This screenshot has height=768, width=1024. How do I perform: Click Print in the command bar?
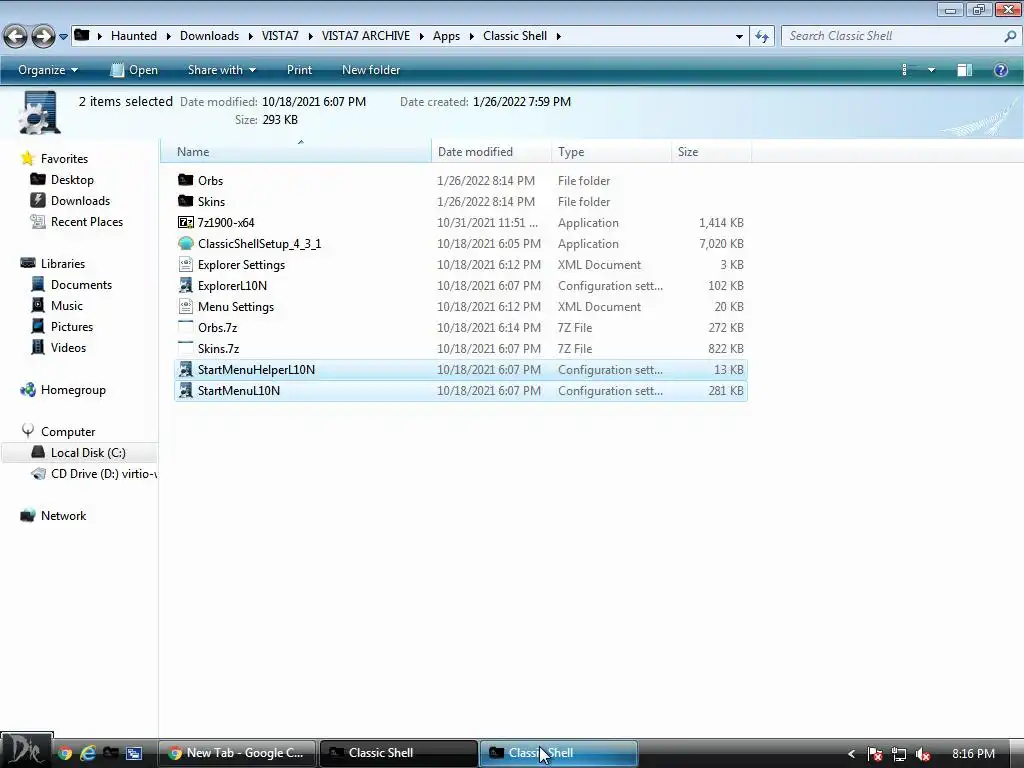click(299, 70)
